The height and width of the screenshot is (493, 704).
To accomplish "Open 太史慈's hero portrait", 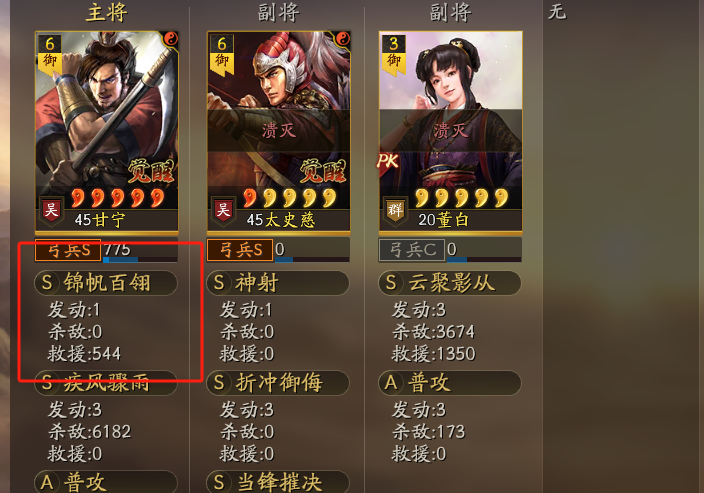I will 278,132.
